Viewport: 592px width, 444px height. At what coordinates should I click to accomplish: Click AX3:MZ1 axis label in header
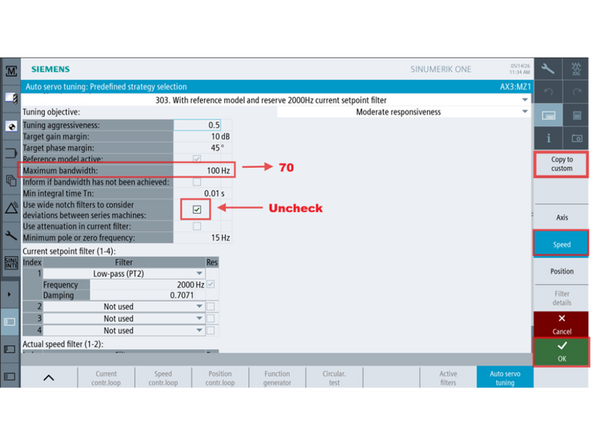[515, 86]
